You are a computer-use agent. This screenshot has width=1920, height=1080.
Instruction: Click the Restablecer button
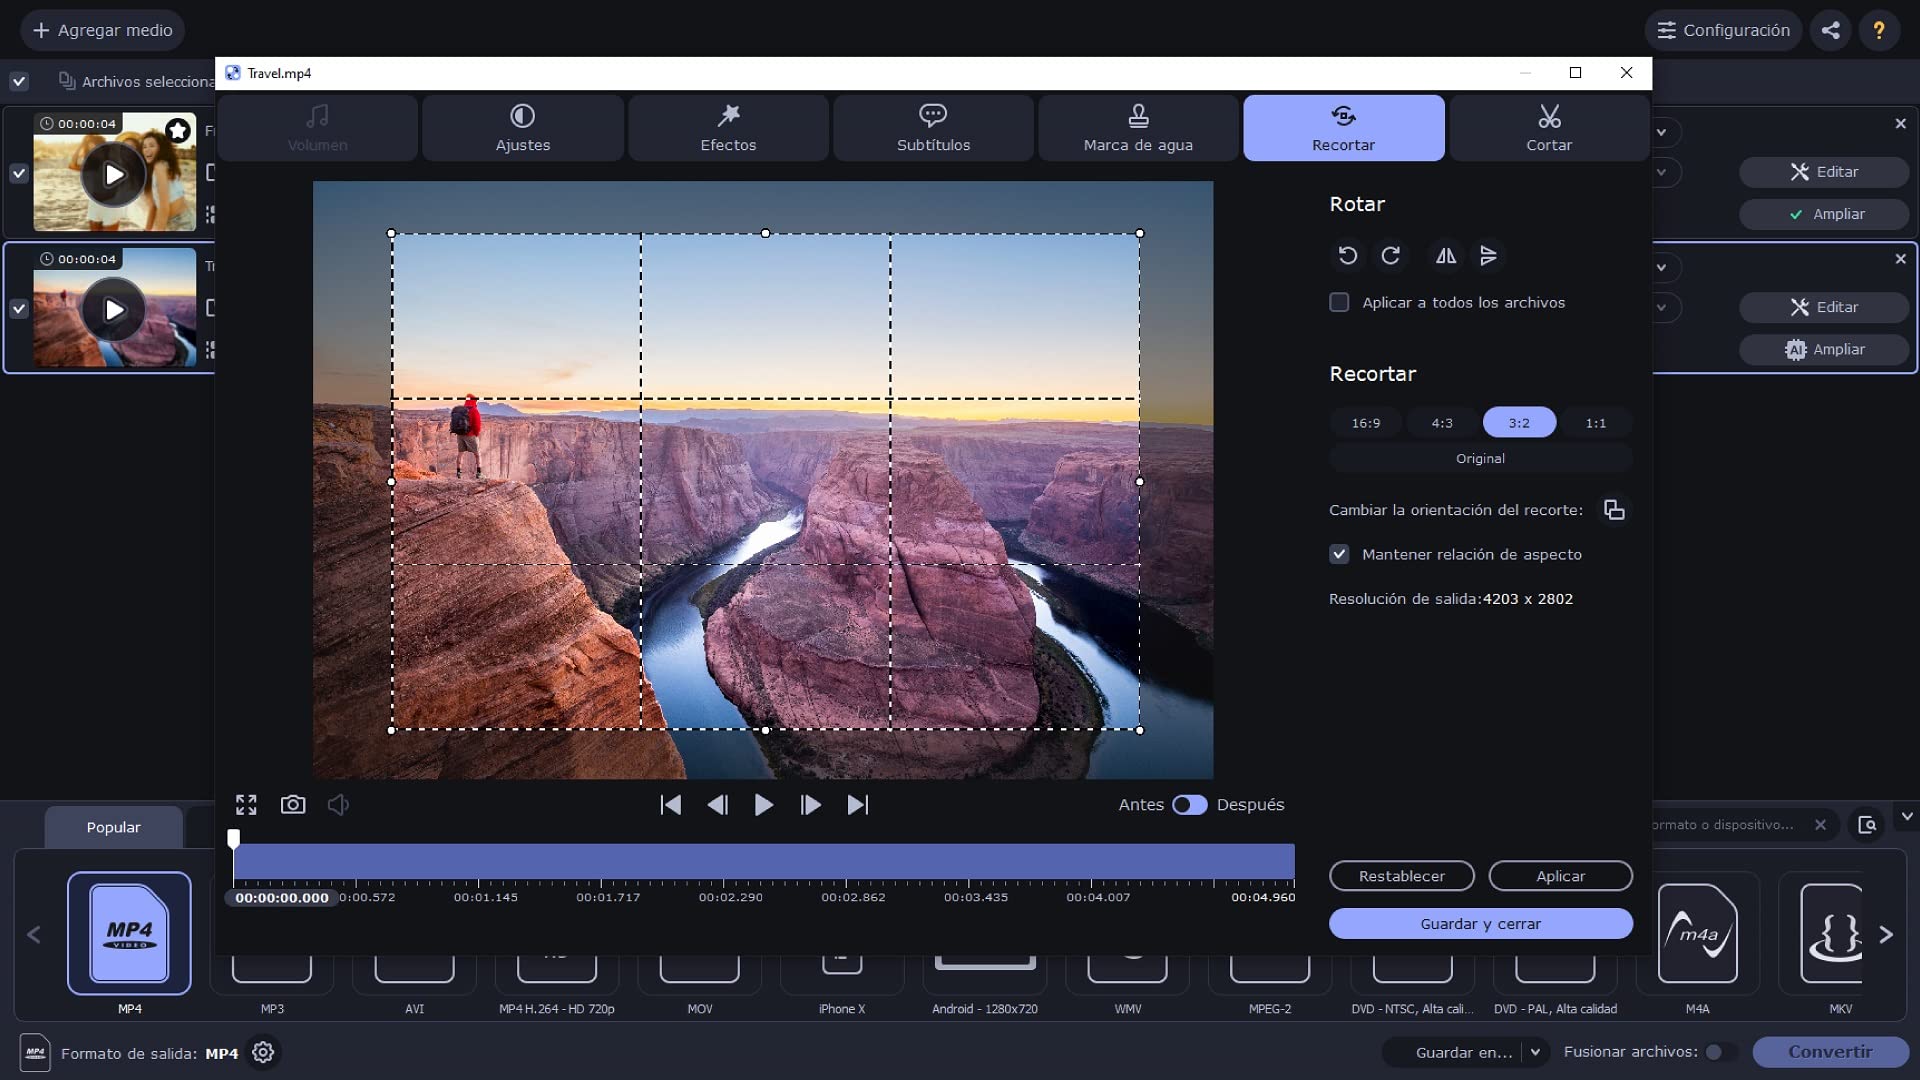point(1401,876)
